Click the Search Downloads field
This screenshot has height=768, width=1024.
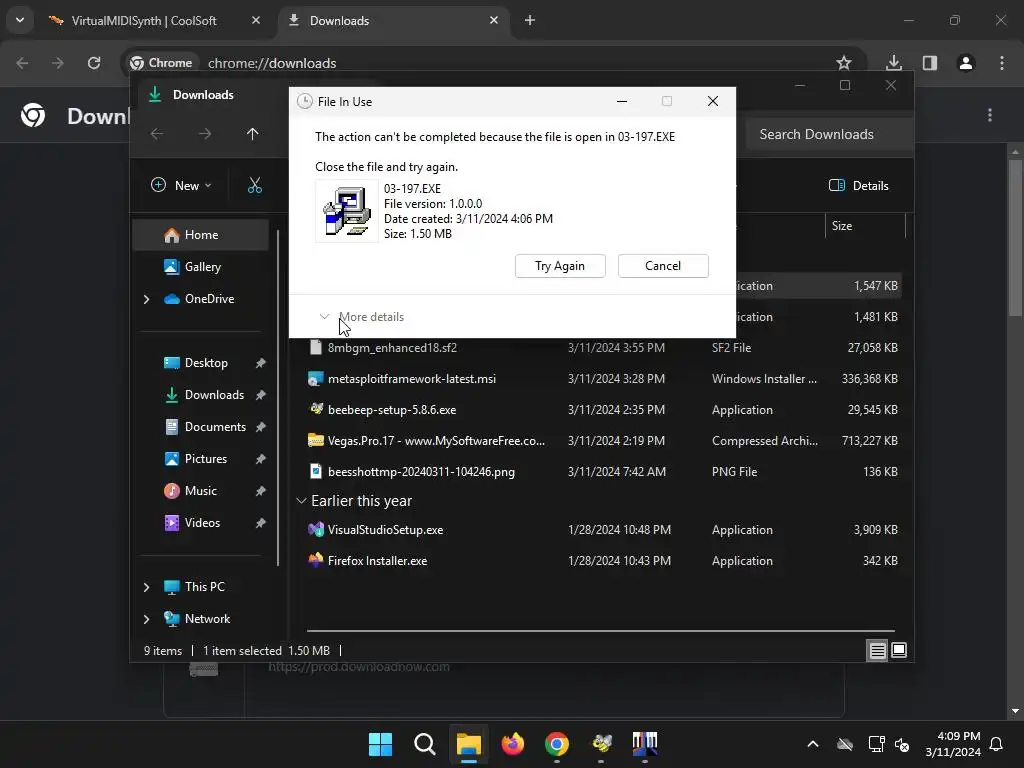pyautogui.click(x=829, y=134)
